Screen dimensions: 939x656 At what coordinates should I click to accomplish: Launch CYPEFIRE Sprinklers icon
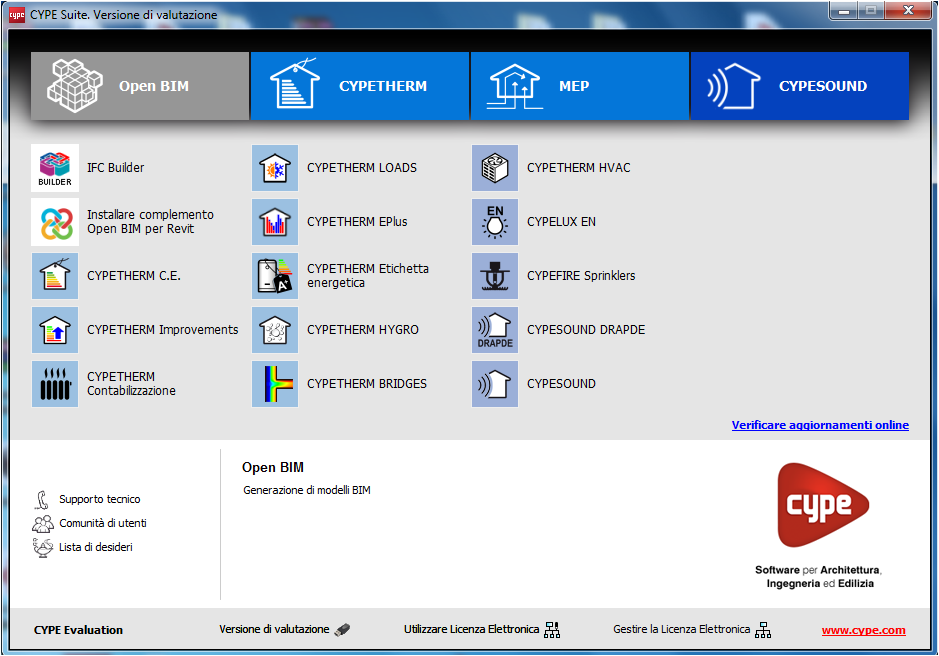tap(495, 276)
